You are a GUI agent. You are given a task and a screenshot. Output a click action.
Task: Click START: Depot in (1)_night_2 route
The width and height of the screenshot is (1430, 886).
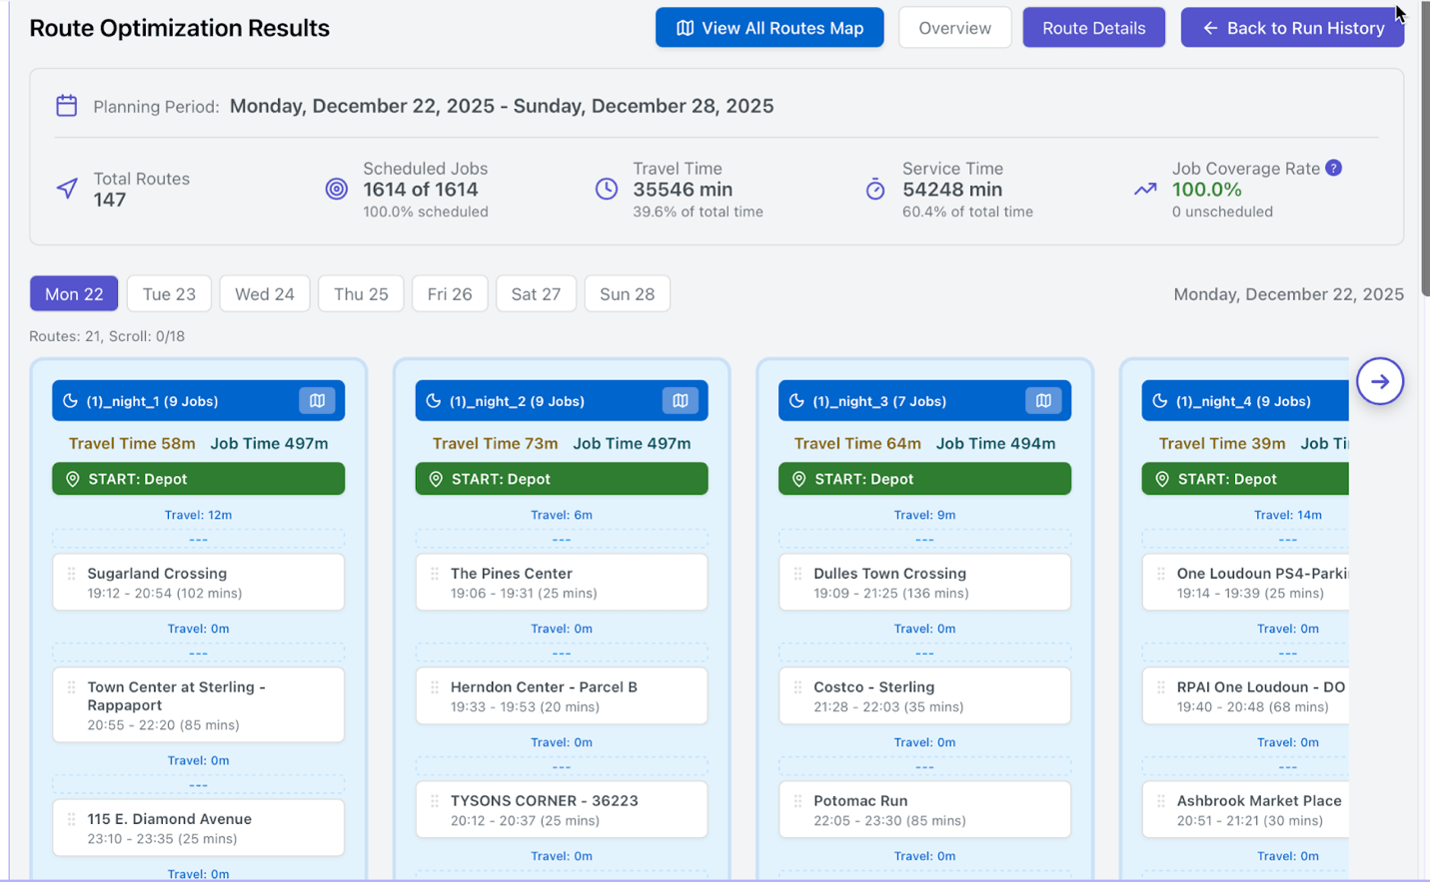click(x=561, y=479)
